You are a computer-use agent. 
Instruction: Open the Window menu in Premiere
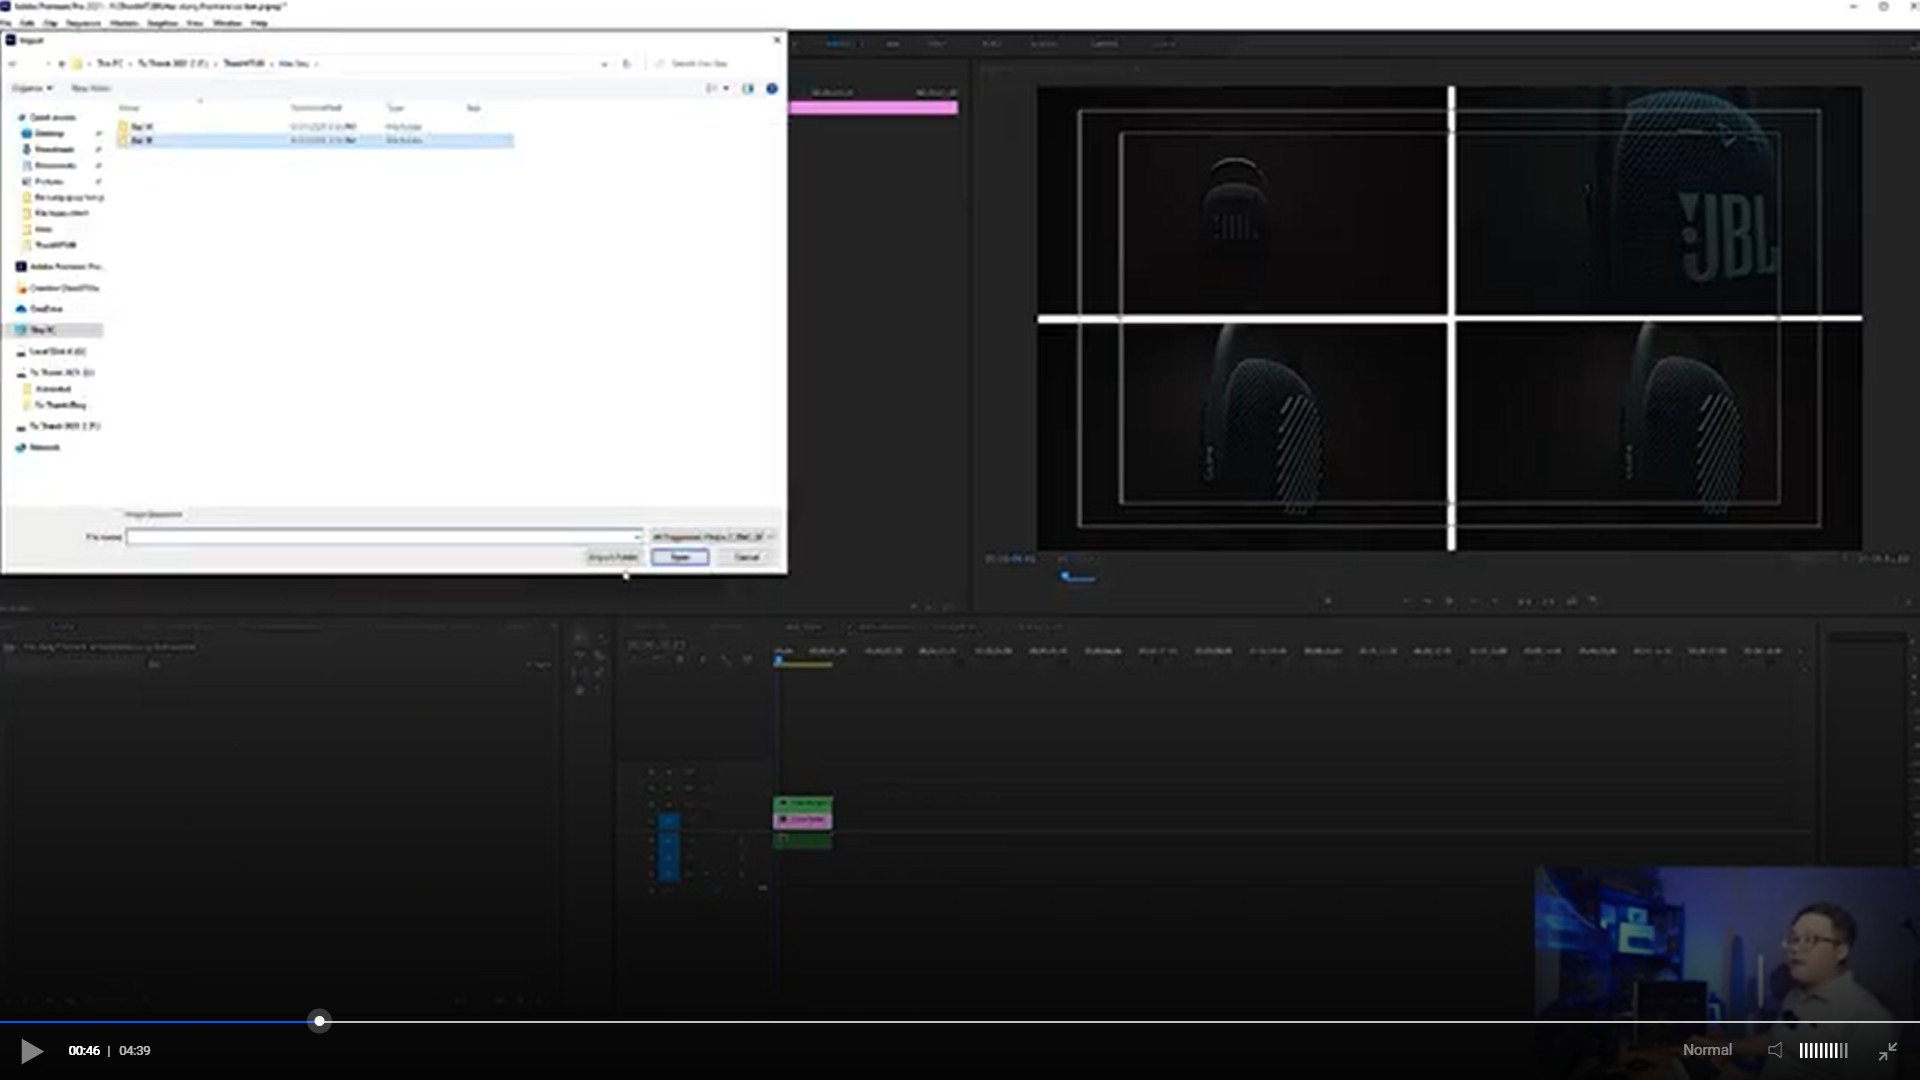pyautogui.click(x=227, y=23)
